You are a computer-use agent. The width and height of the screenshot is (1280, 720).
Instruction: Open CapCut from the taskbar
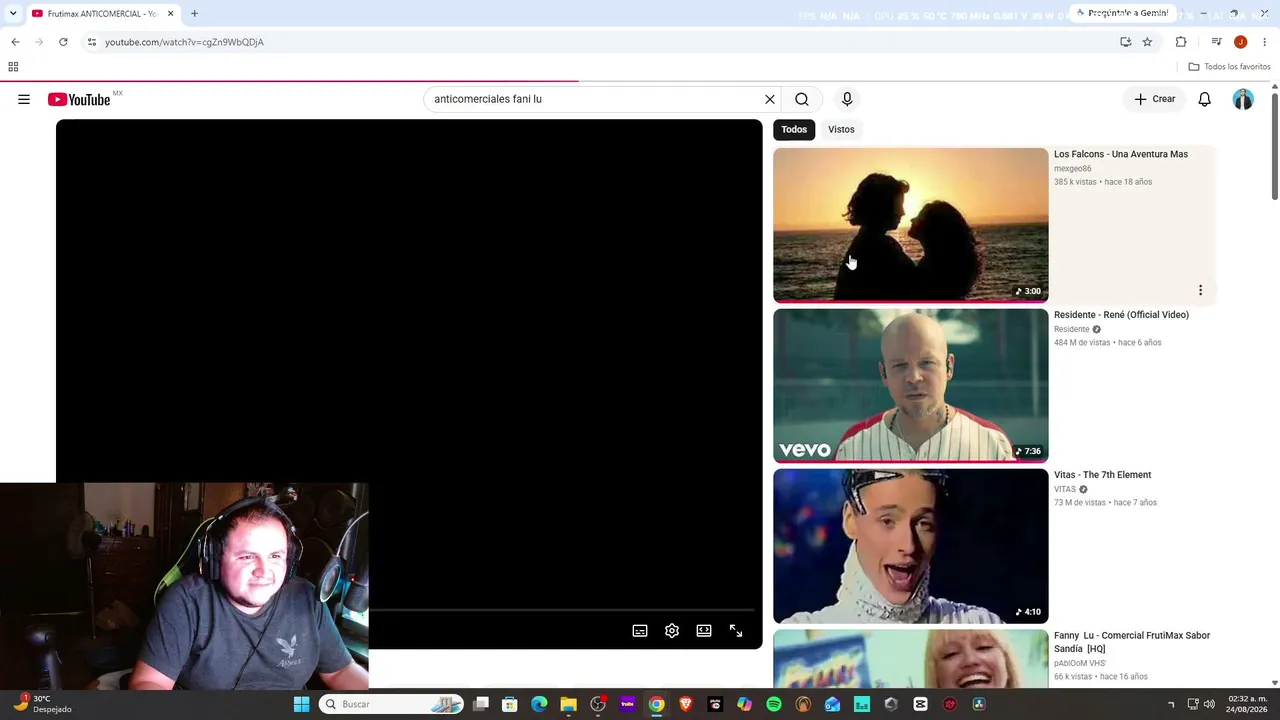921,704
